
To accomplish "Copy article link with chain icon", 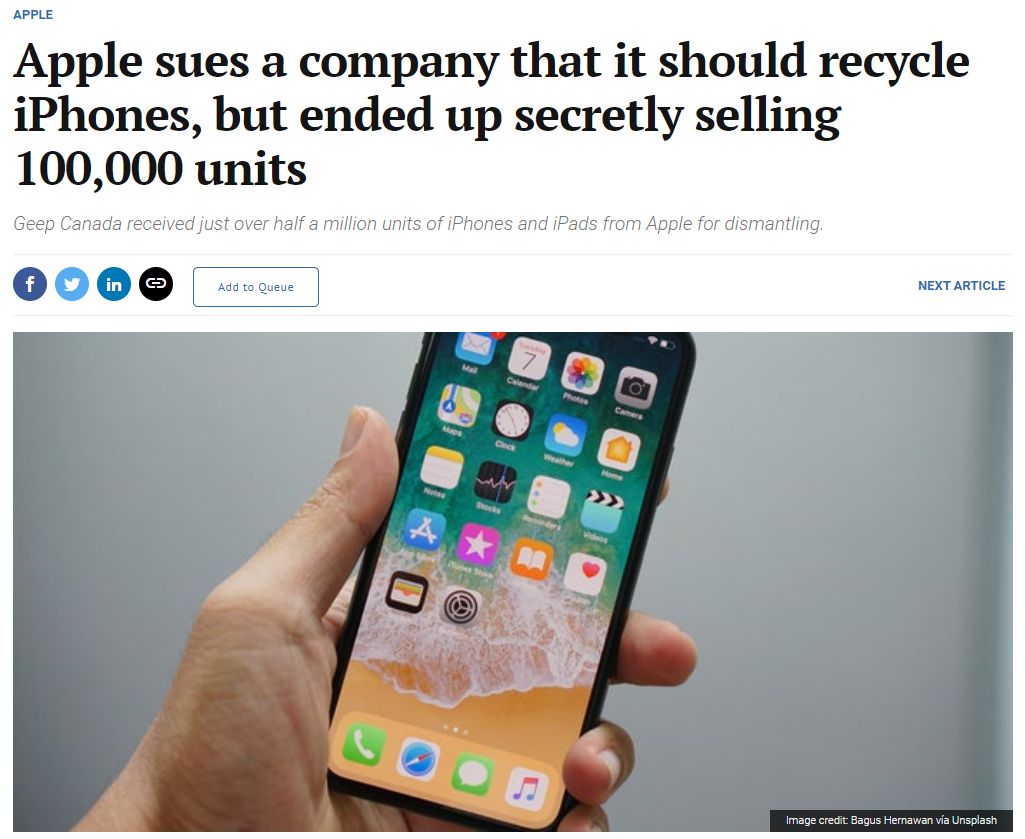I will point(156,284).
